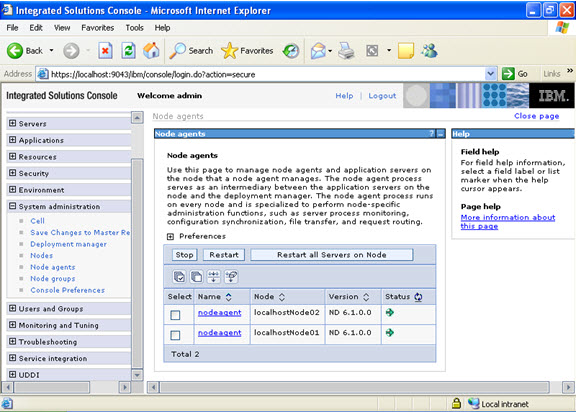Open the Edit menu

36,28
